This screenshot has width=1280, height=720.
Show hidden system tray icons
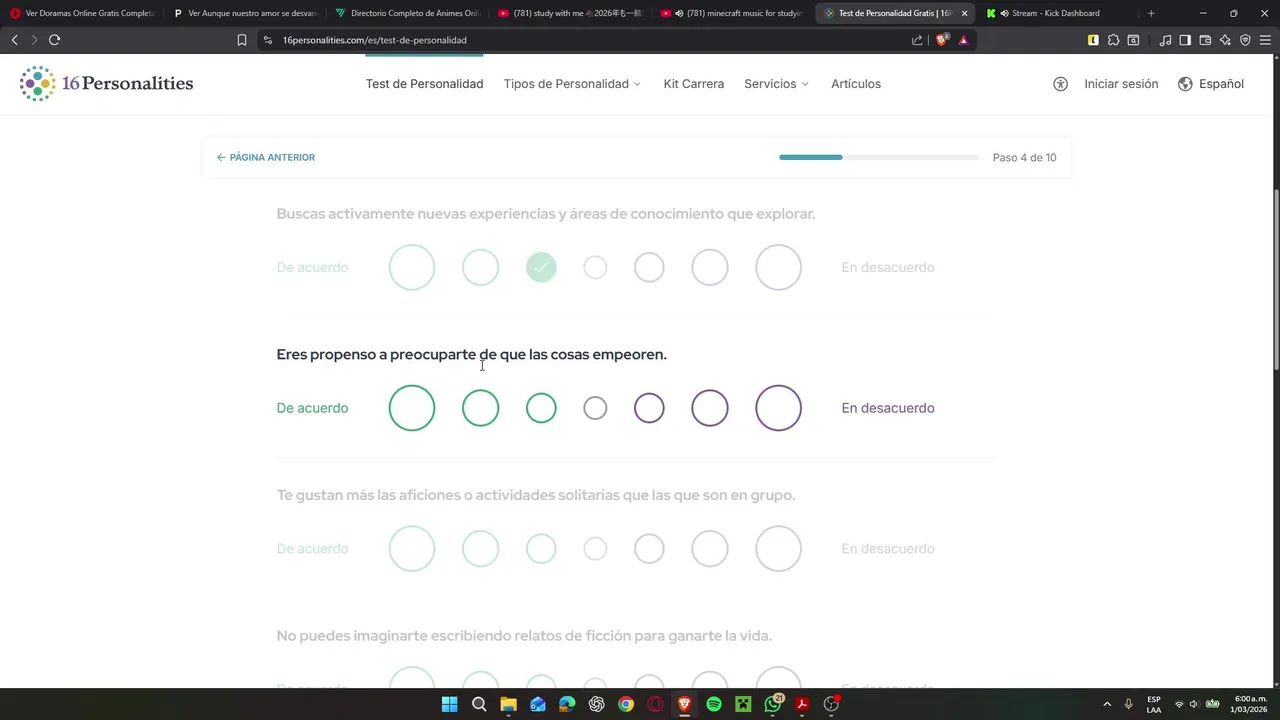coord(1107,704)
